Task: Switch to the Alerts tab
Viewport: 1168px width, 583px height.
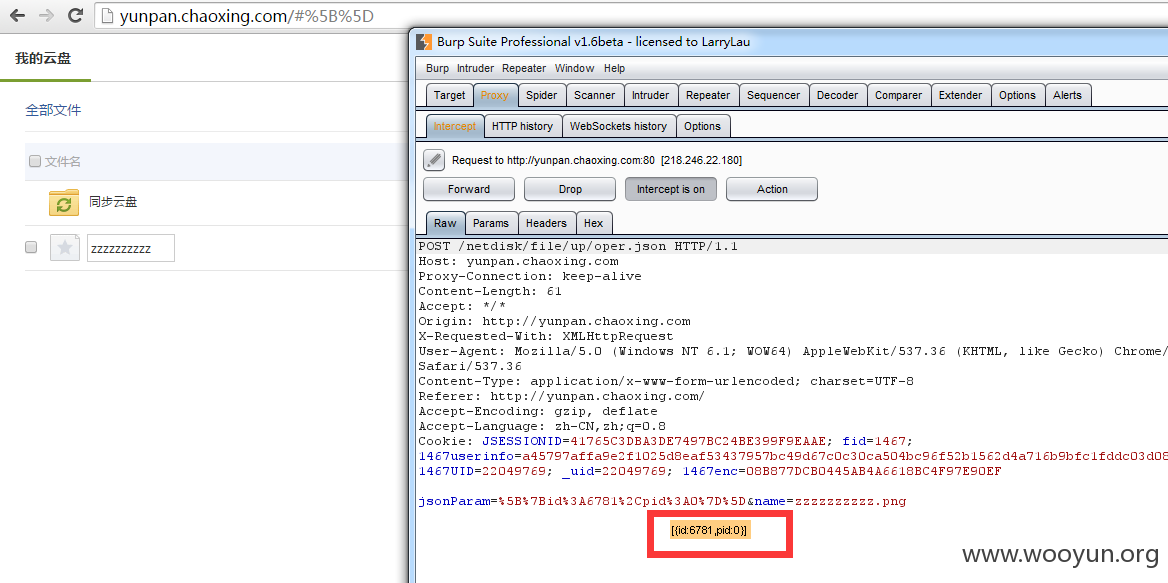Action: point(1067,95)
